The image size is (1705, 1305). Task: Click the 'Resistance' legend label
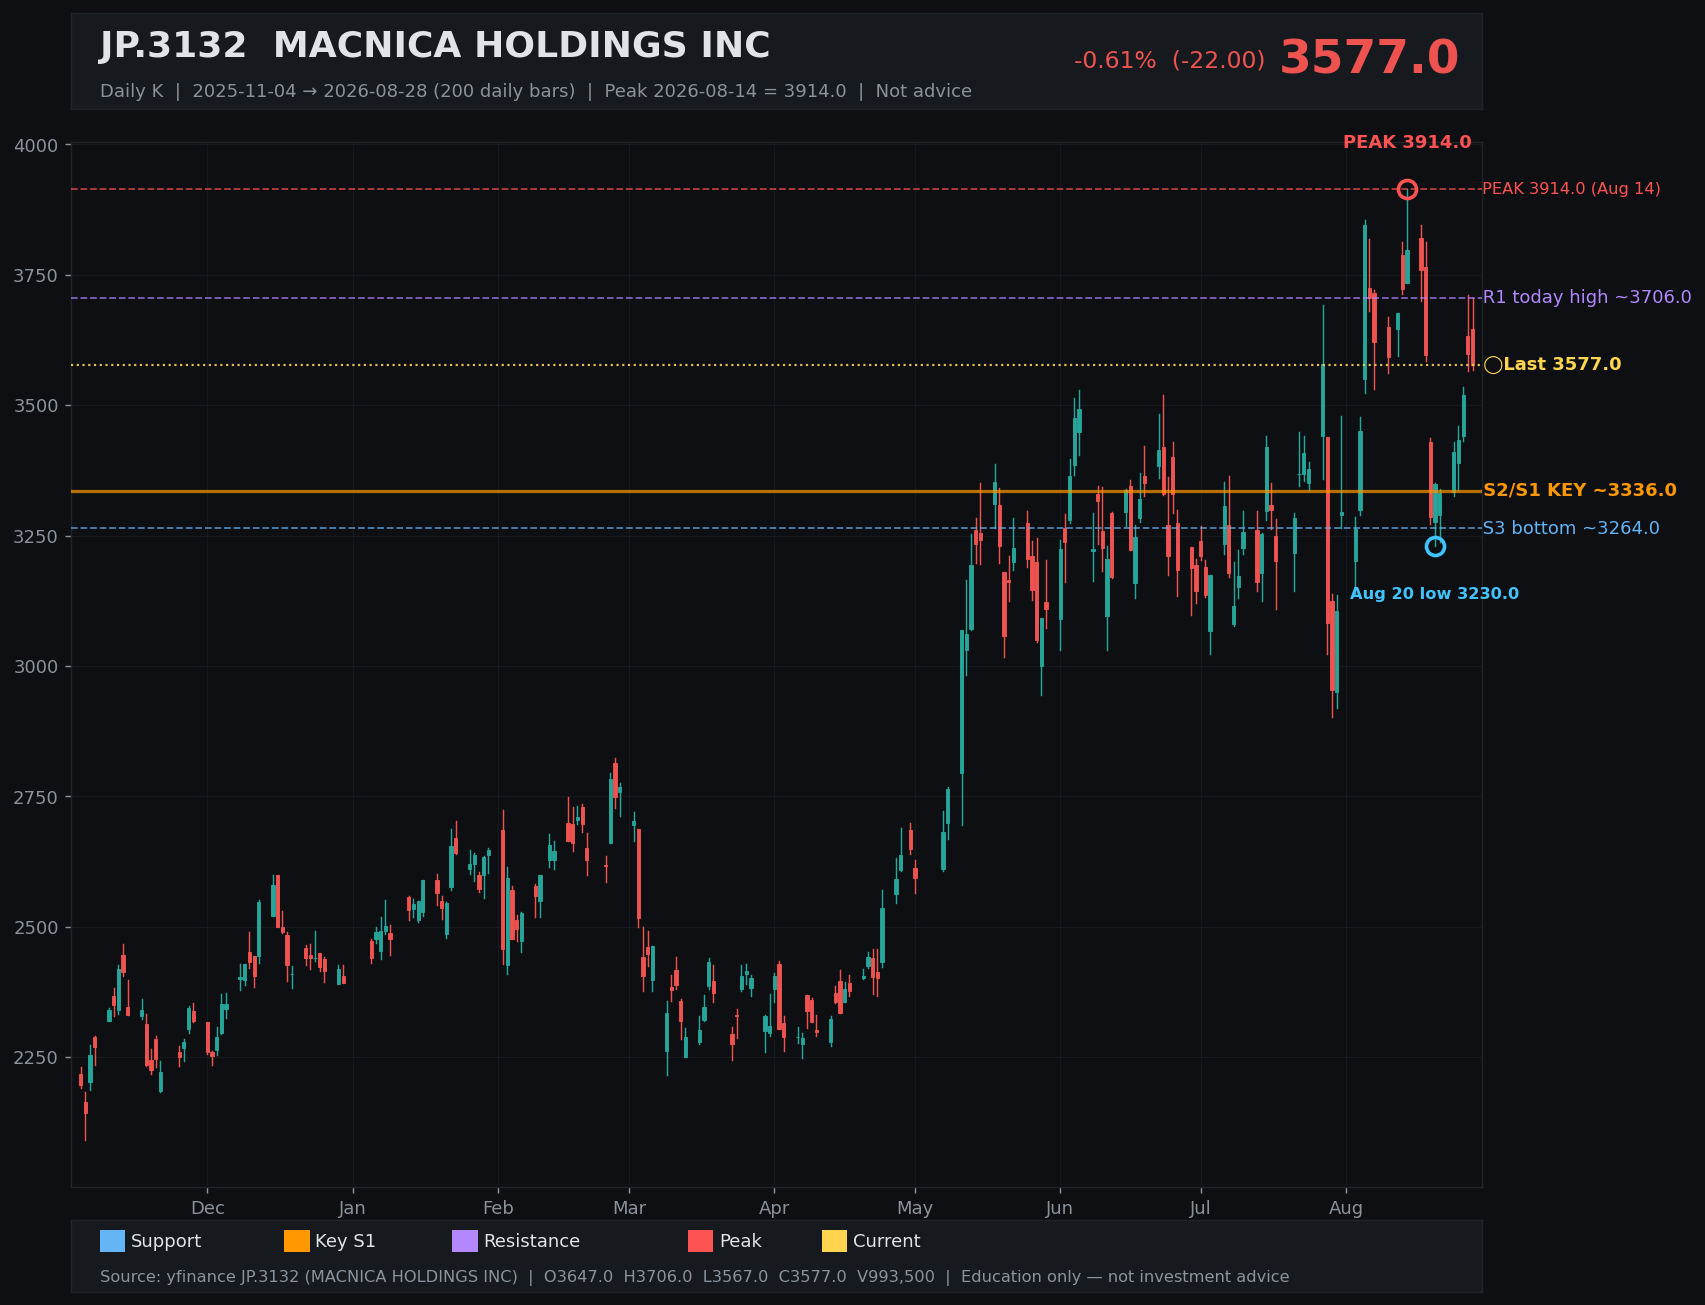(x=532, y=1241)
